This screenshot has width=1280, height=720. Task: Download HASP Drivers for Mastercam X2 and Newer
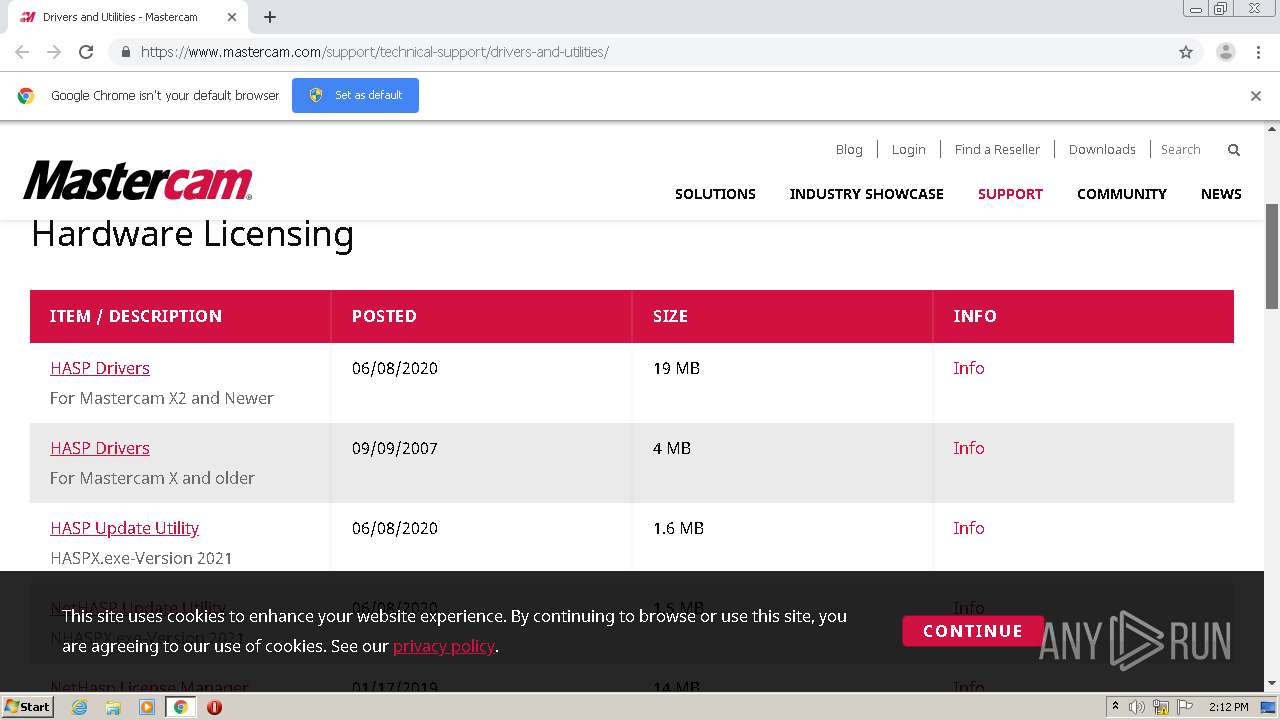coord(100,368)
